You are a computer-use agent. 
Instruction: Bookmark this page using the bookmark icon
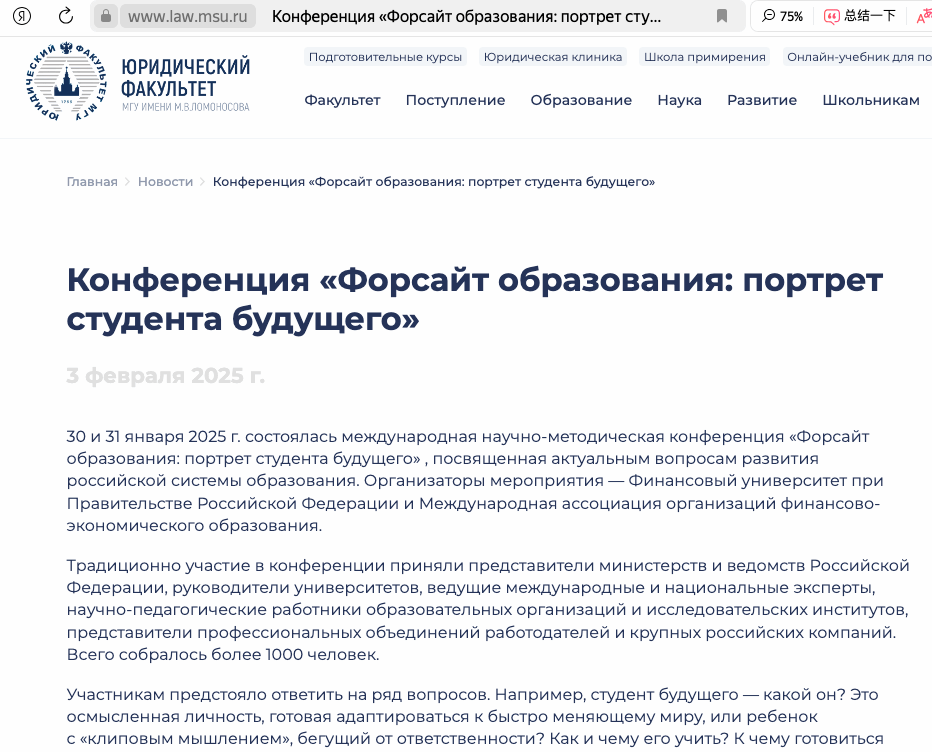pyautogui.click(x=722, y=16)
